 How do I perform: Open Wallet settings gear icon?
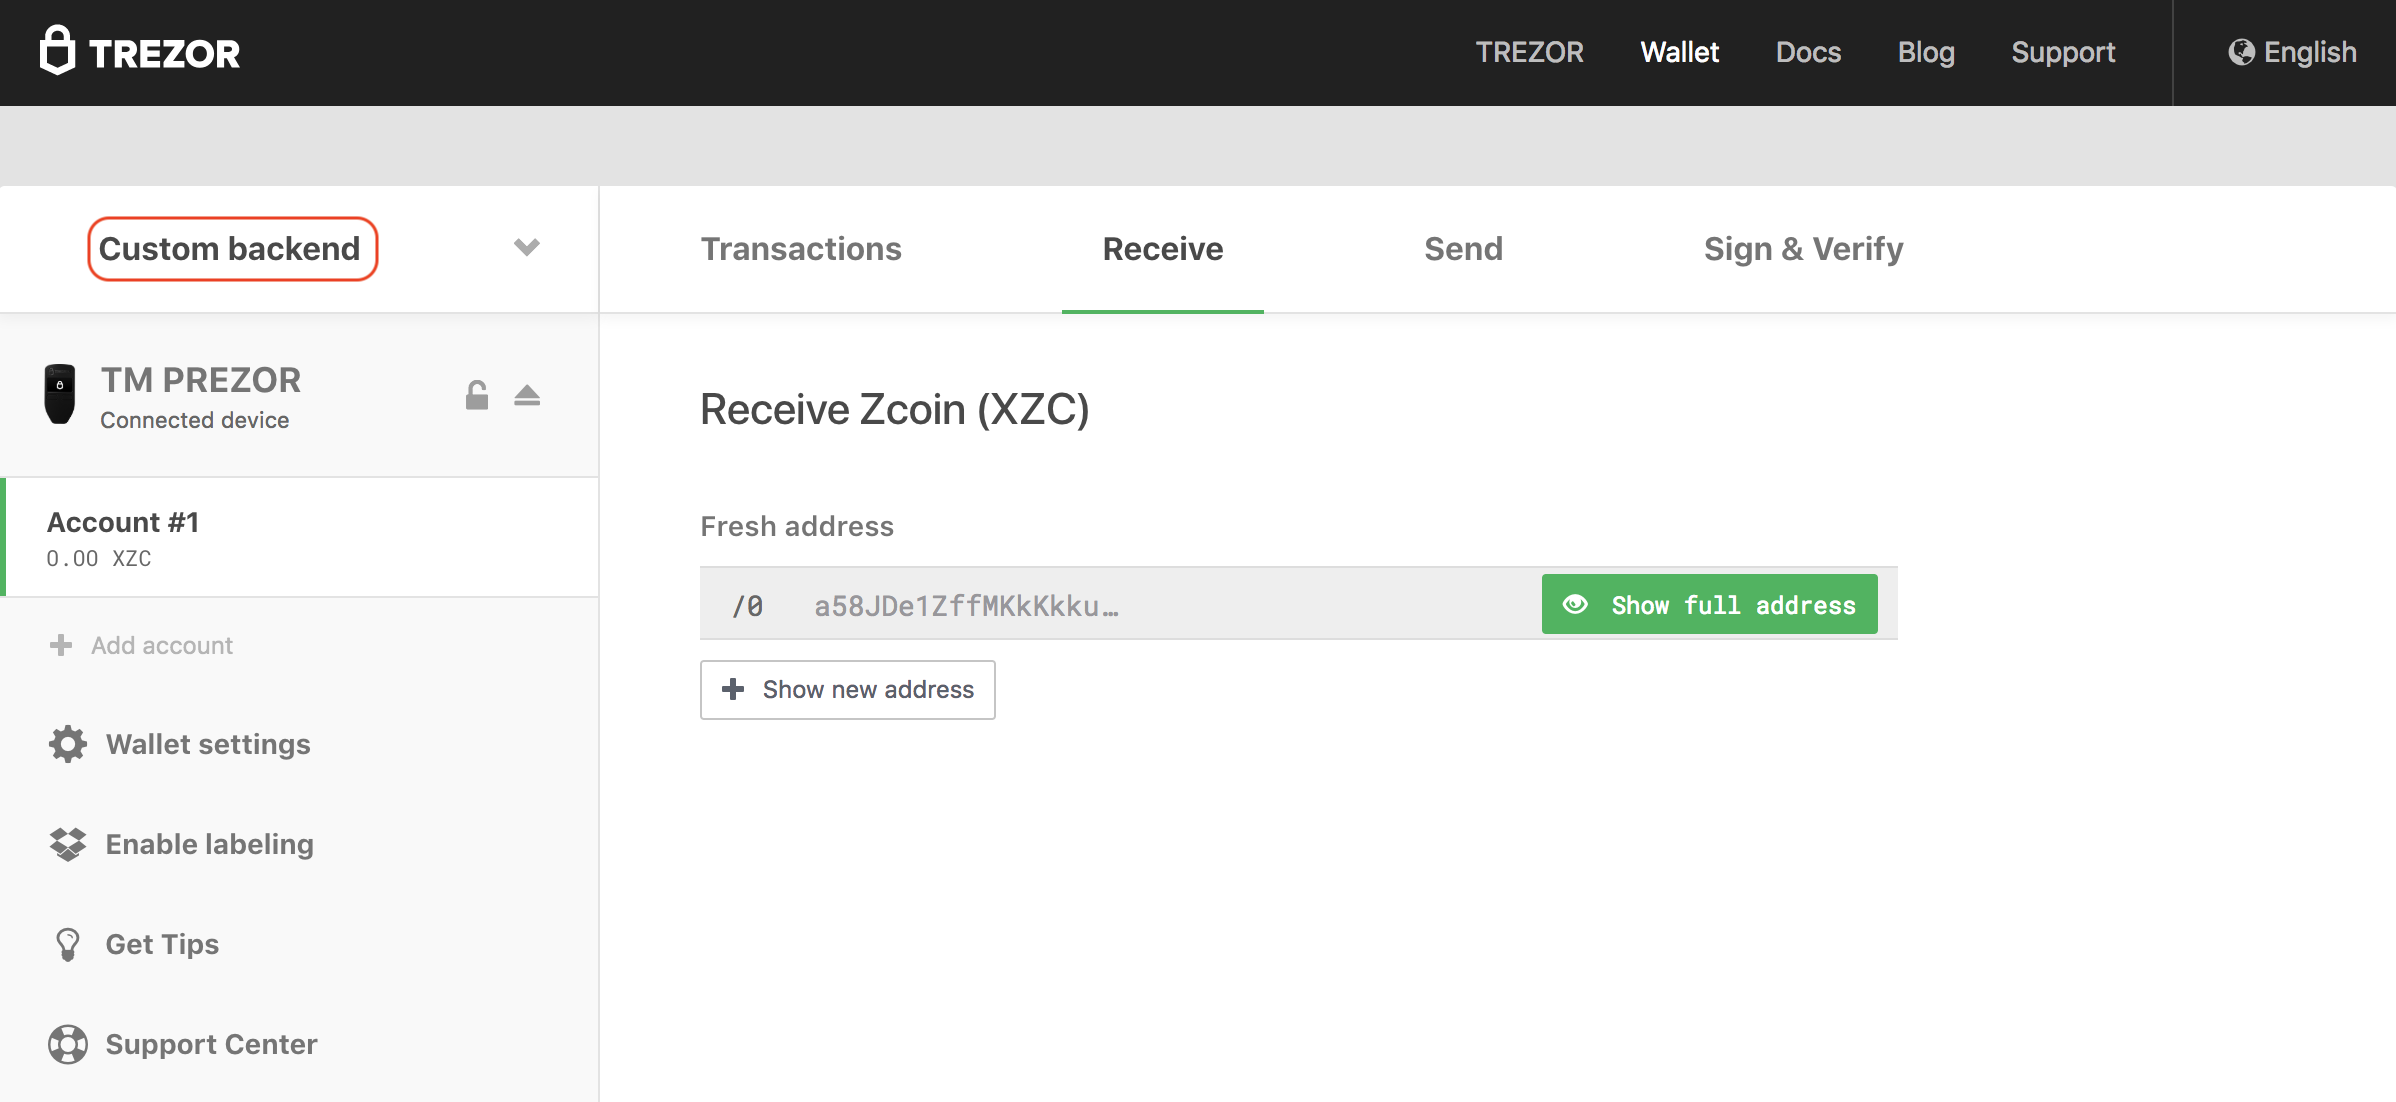[68, 744]
